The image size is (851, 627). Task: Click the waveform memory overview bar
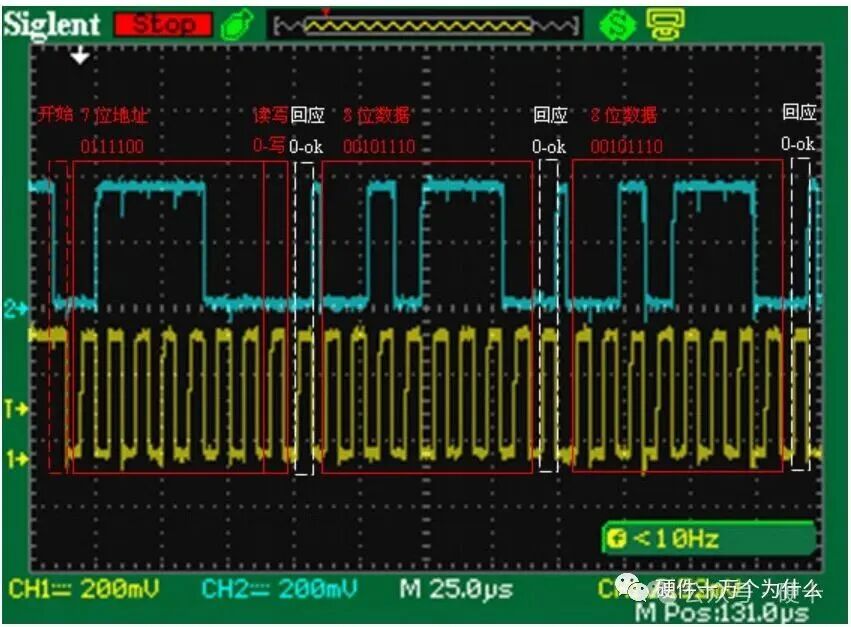pyautogui.click(x=426, y=26)
